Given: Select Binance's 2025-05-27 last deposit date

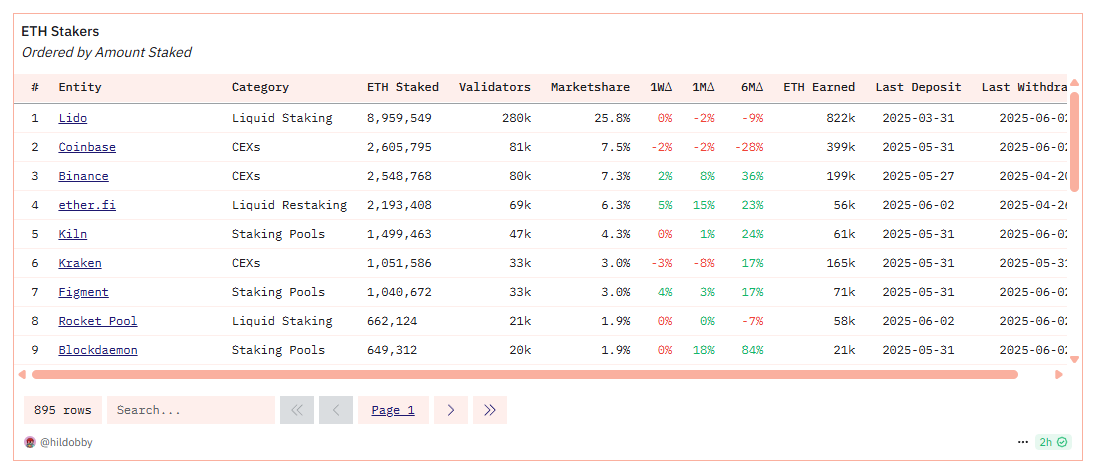Looking at the screenshot, I should pyautogui.click(x=919, y=176).
